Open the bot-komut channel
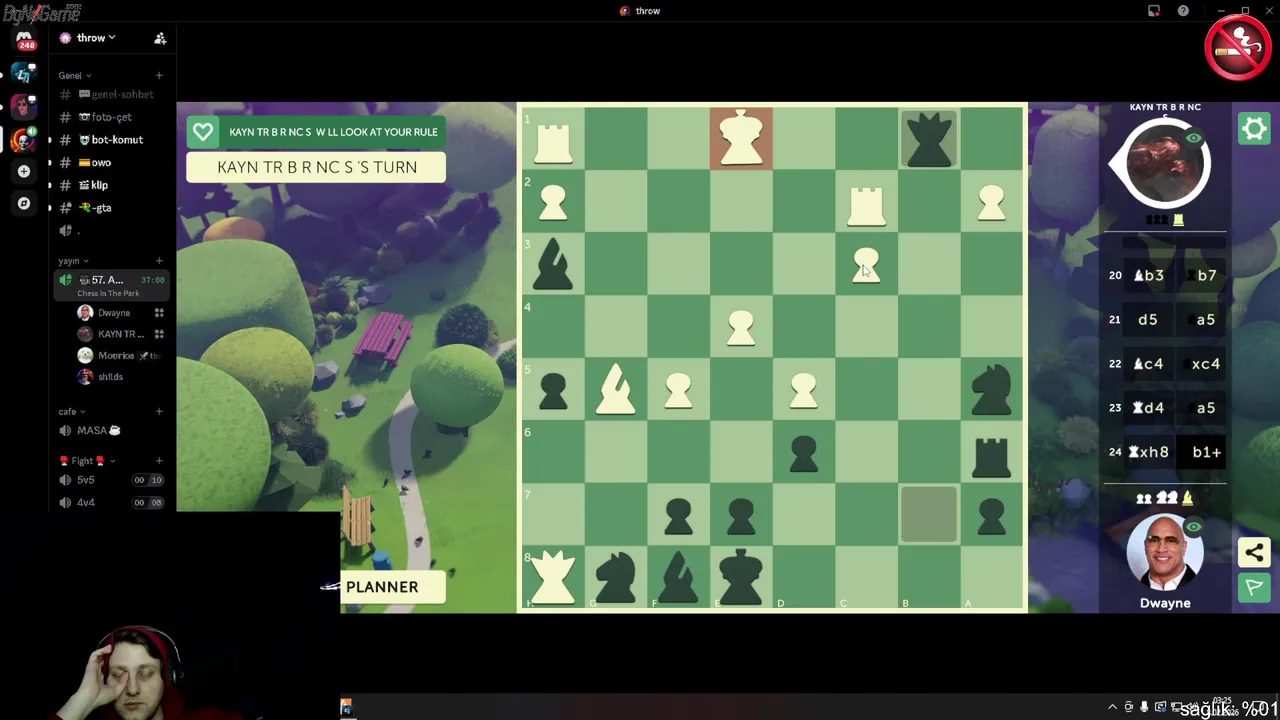Screen dimensions: 1280x720 (110, 140)
